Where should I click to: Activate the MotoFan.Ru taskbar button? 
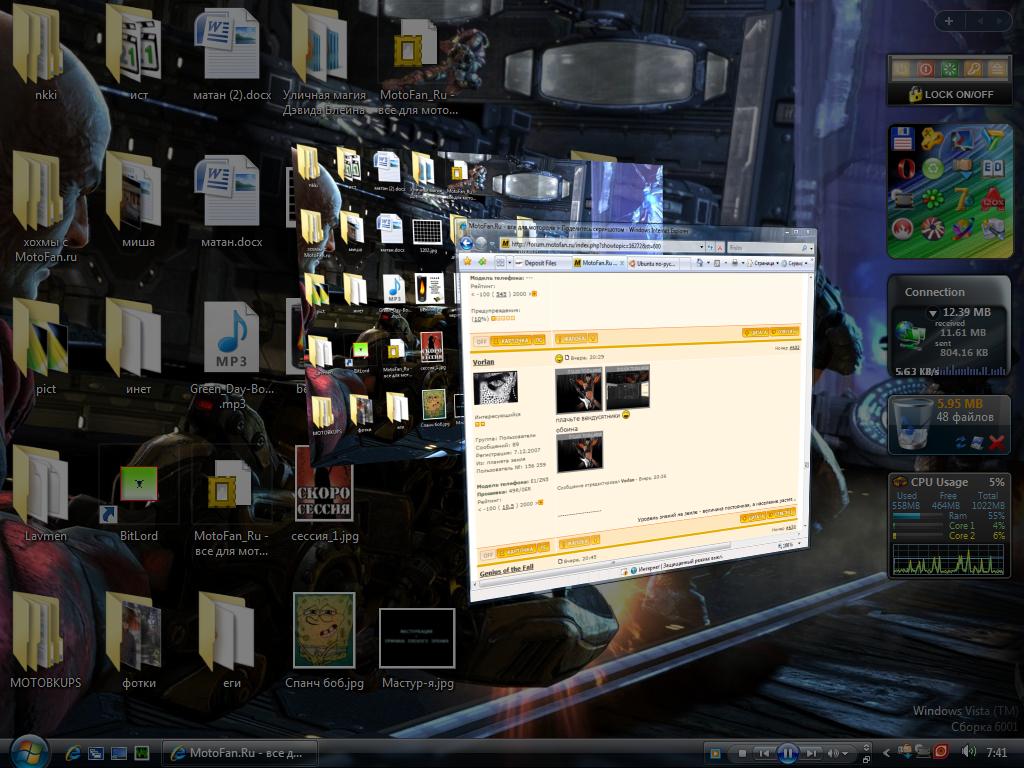[x=240, y=753]
